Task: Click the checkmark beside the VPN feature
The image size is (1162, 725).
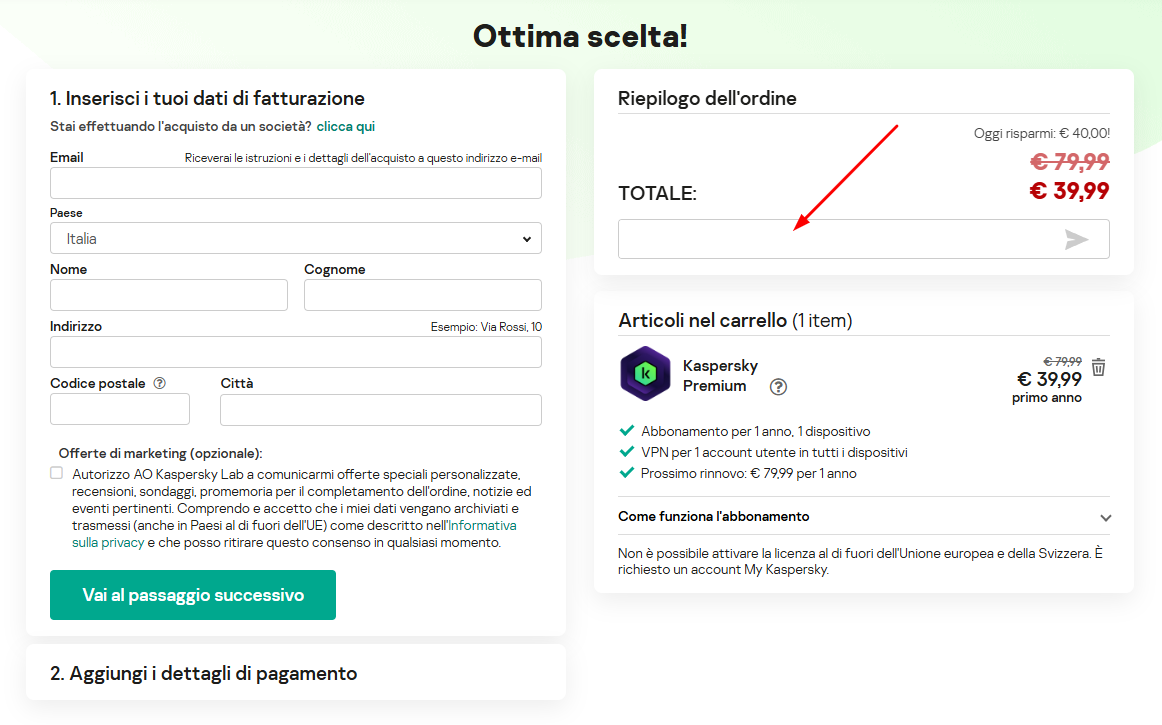Action: point(627,453)
